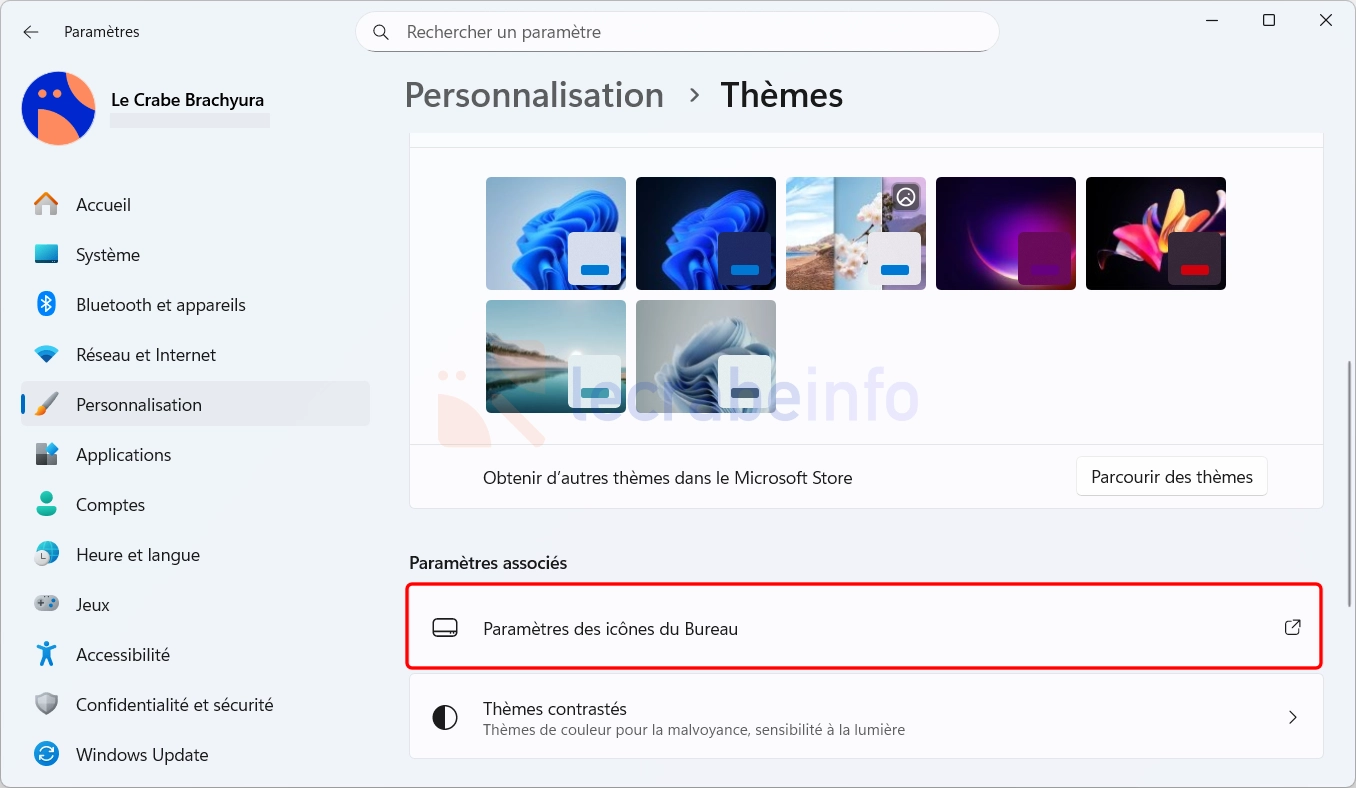Click the Applications icon in sidebar
This screenshot has width=1356, height=788.
coord(46,454)
